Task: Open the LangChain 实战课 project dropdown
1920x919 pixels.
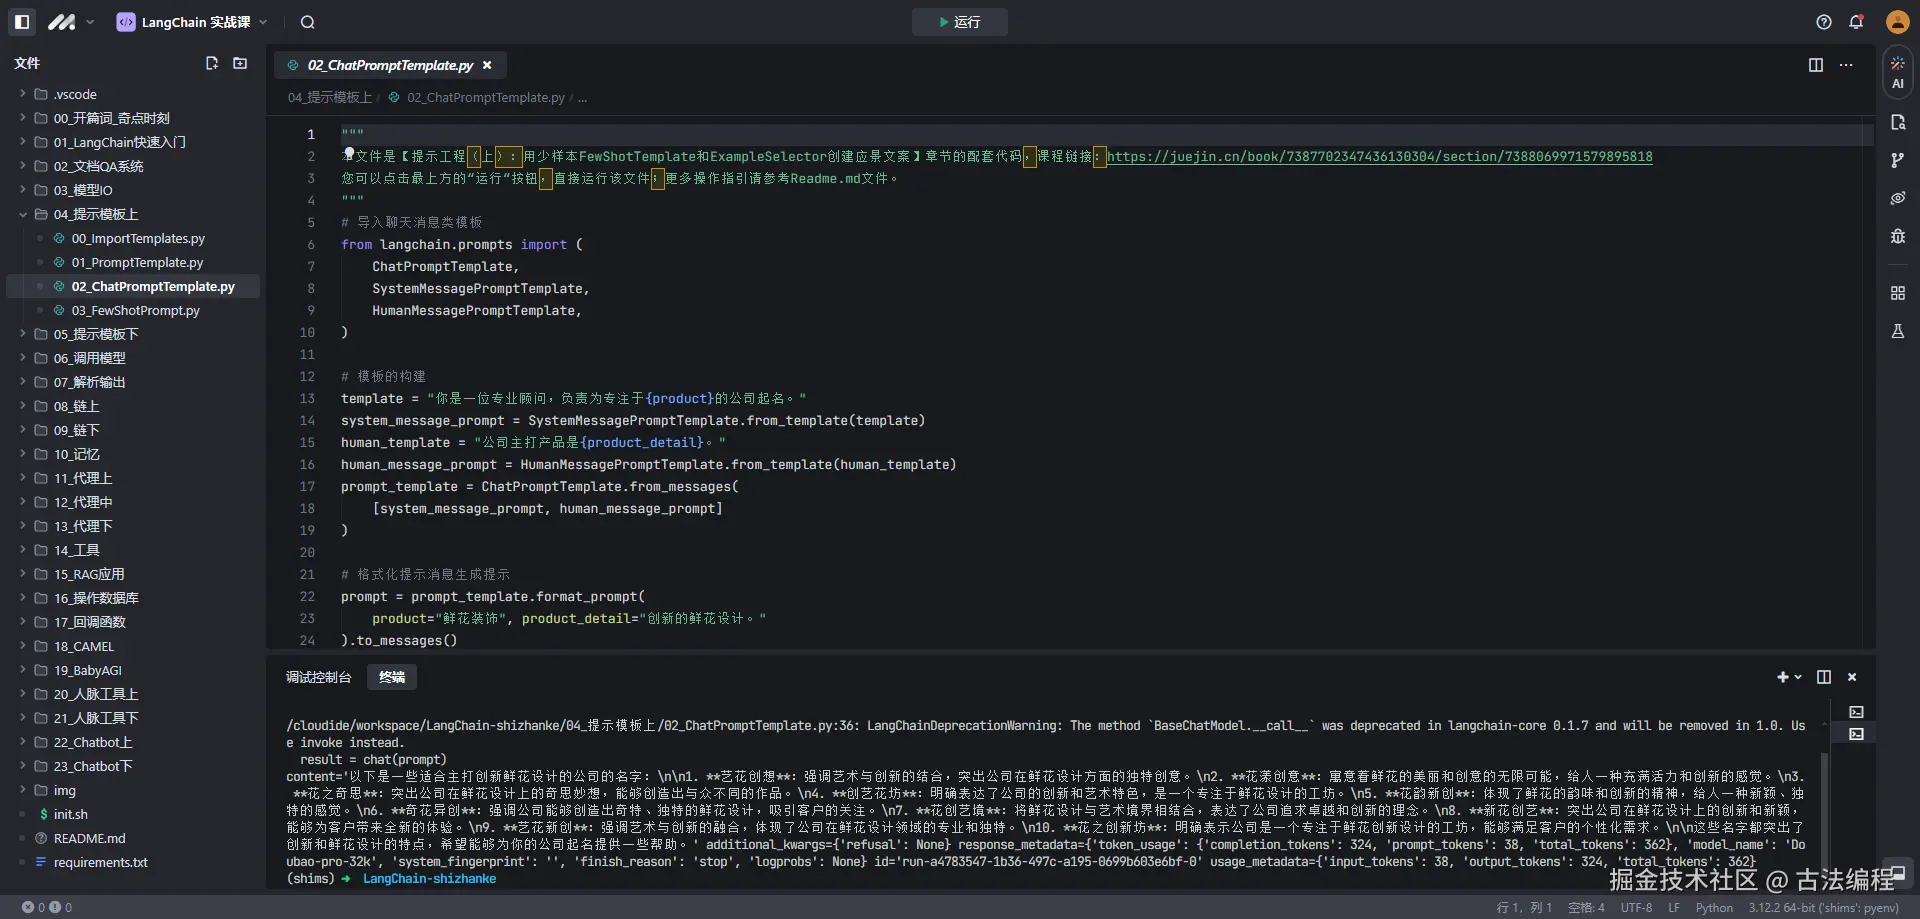Action: tap(193, 22)
